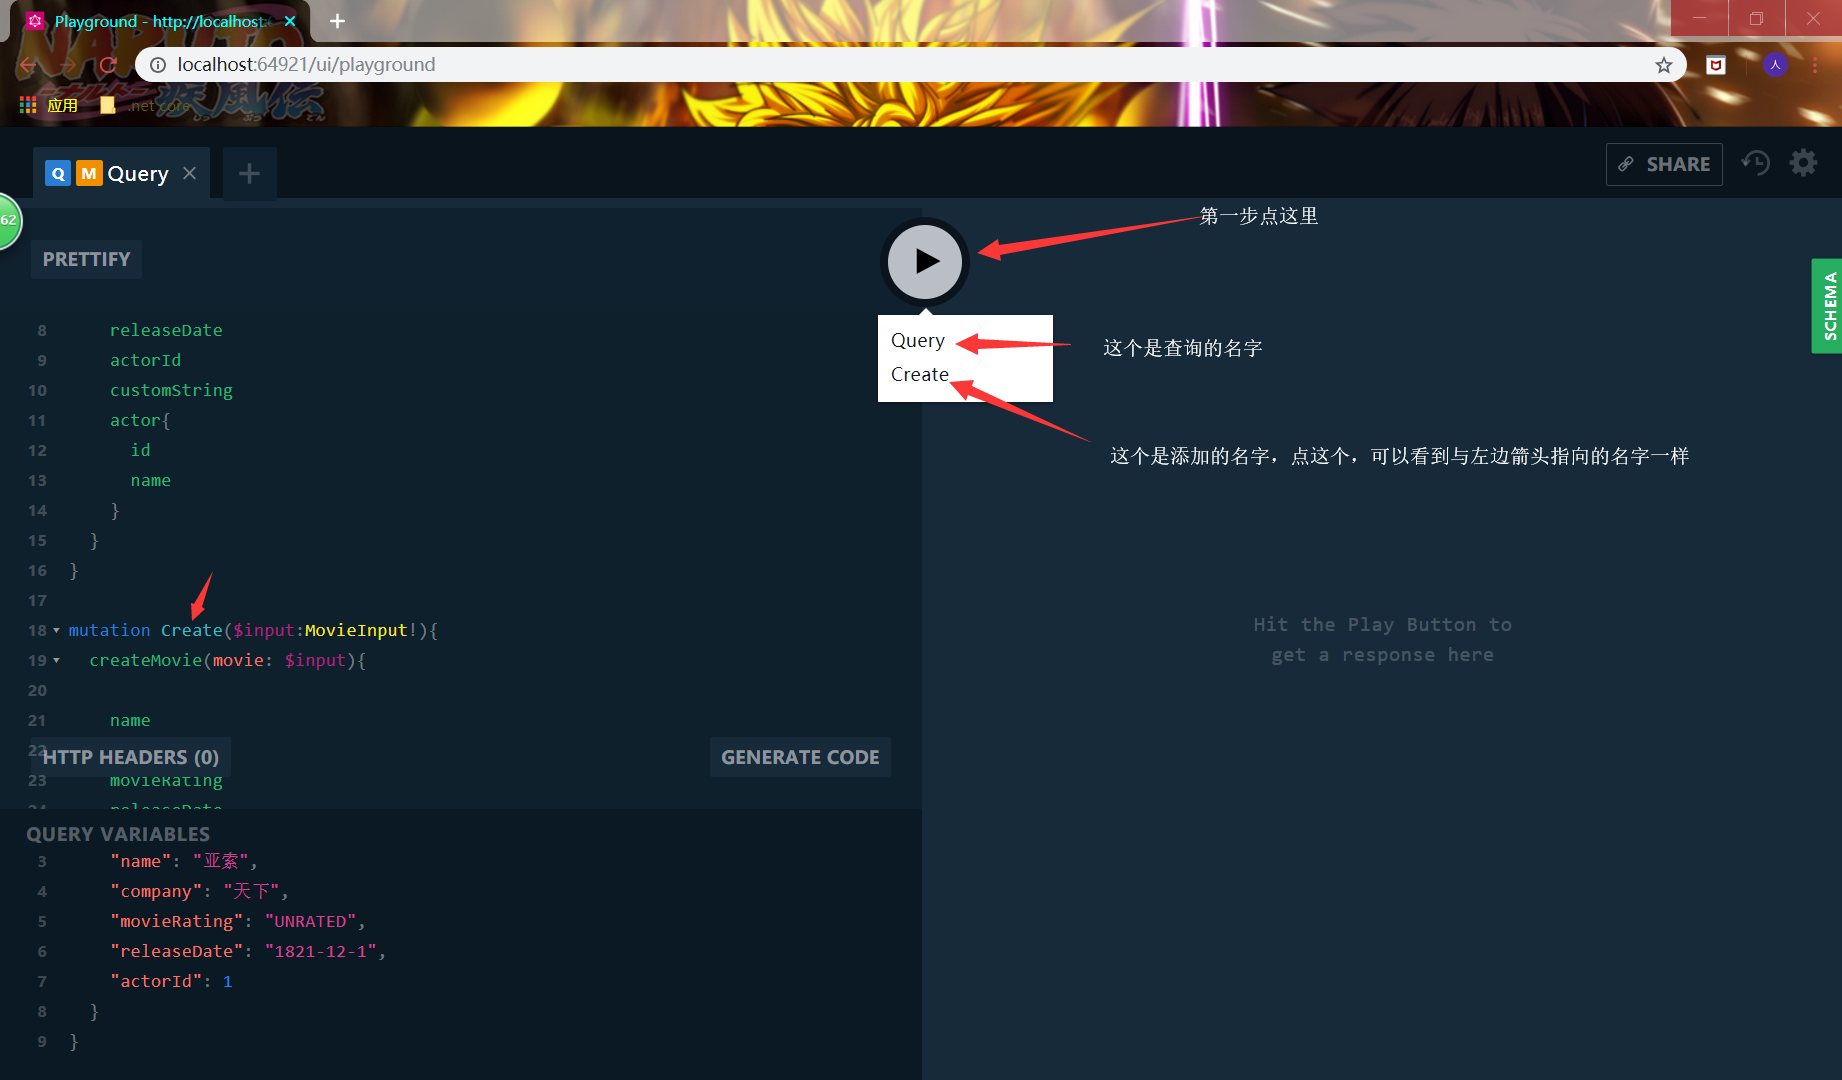Click the response placeholder text area
The width and height of the screenshot is (1842, 1080).
pos(1382,639)
